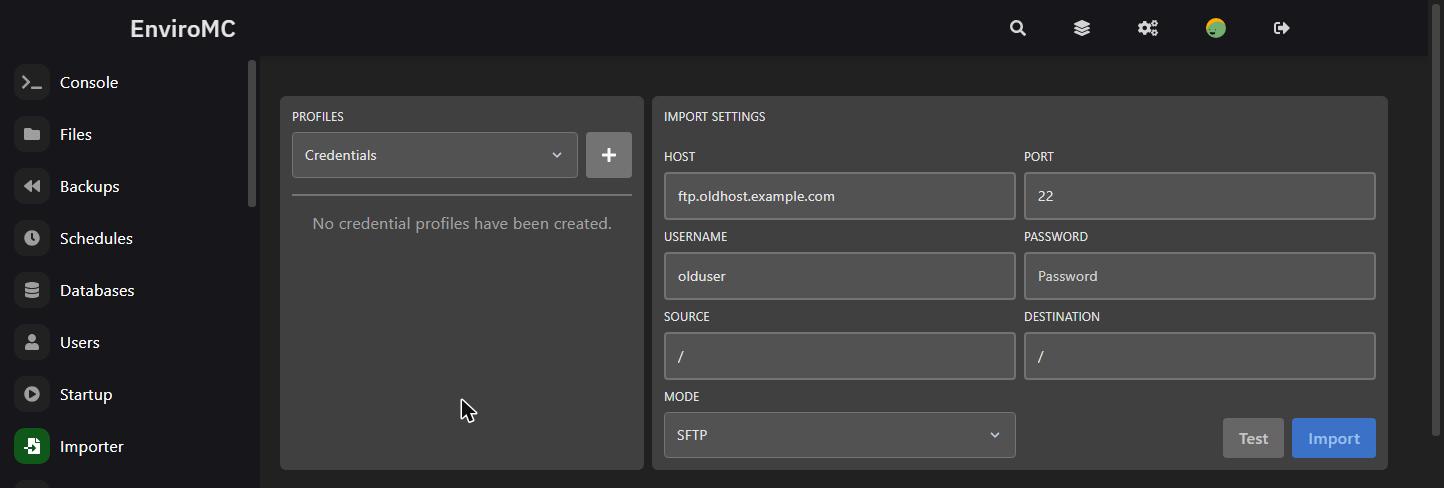Click the Databases stack icon in sidebar
Image resolution: width=1444 pixels, height=488 pixels.
[32, 290]
